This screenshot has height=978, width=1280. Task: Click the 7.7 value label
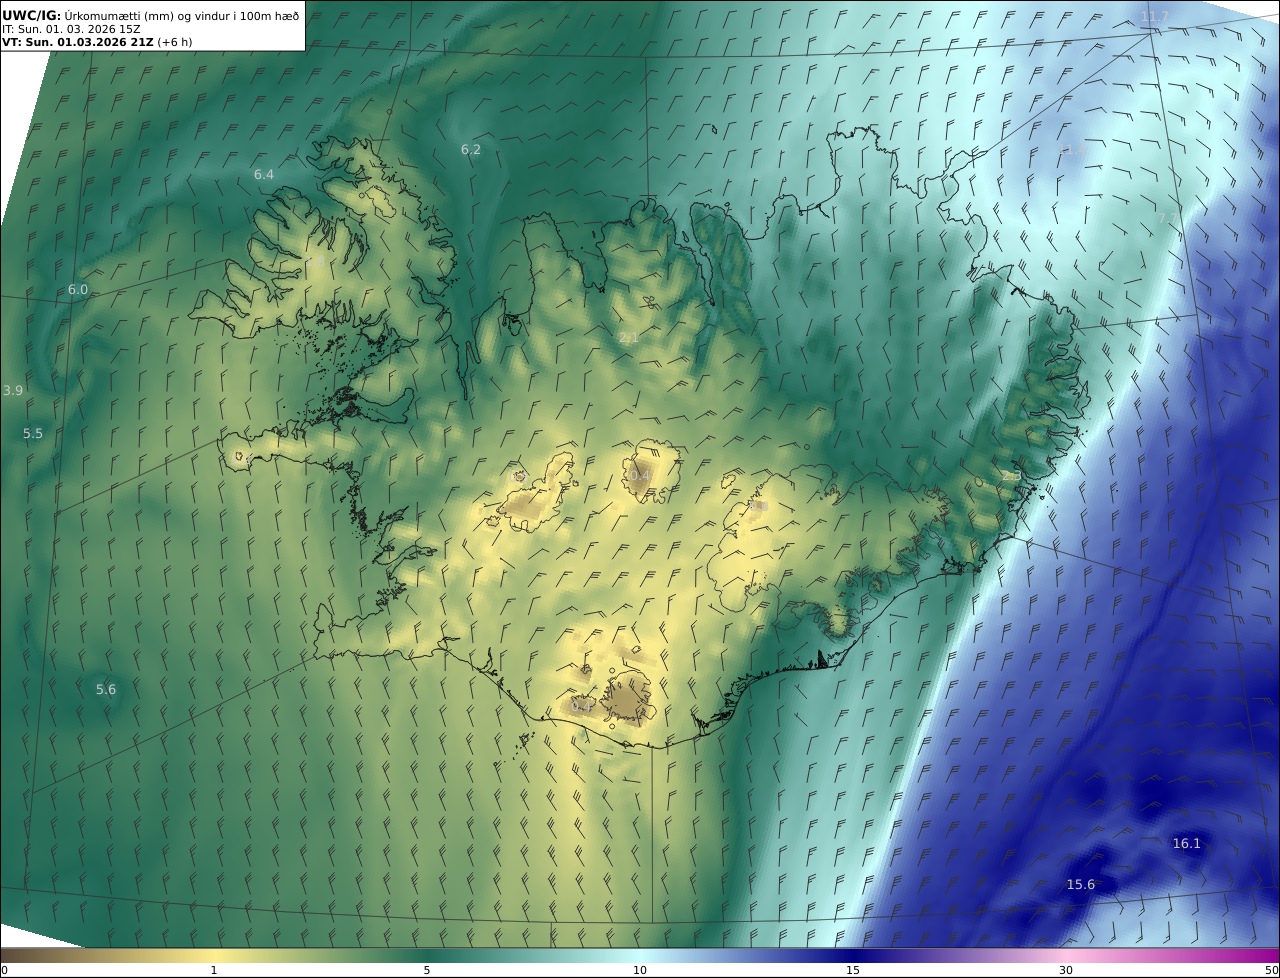coord(1168,218)
